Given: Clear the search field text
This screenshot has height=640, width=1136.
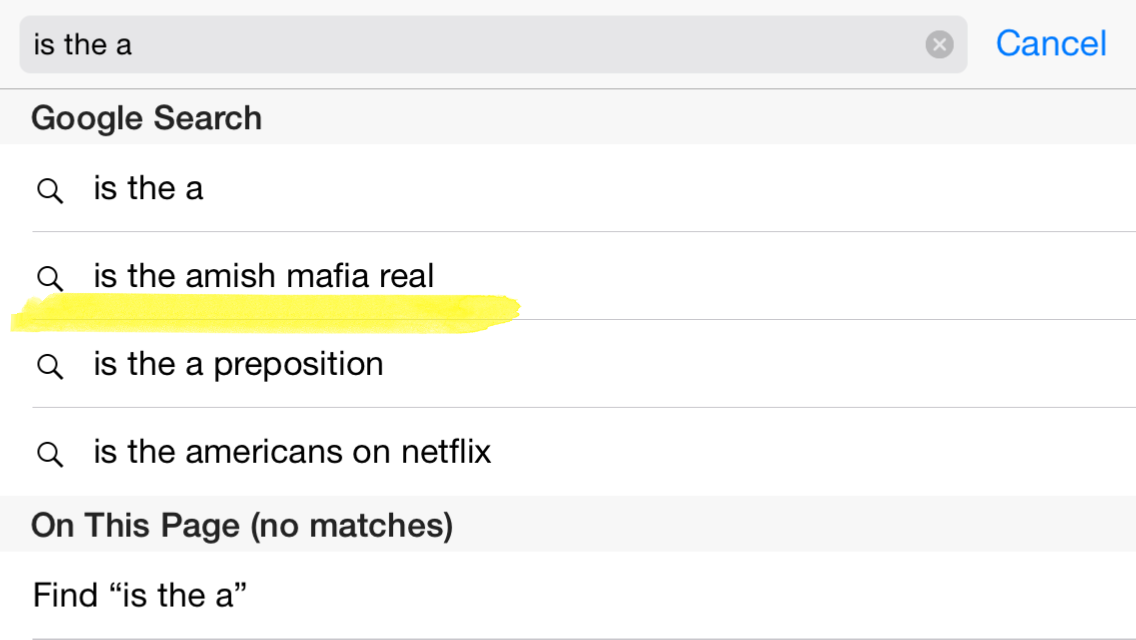Looking at the screenshot, I should pyautogui.click(x=939, y=45).
